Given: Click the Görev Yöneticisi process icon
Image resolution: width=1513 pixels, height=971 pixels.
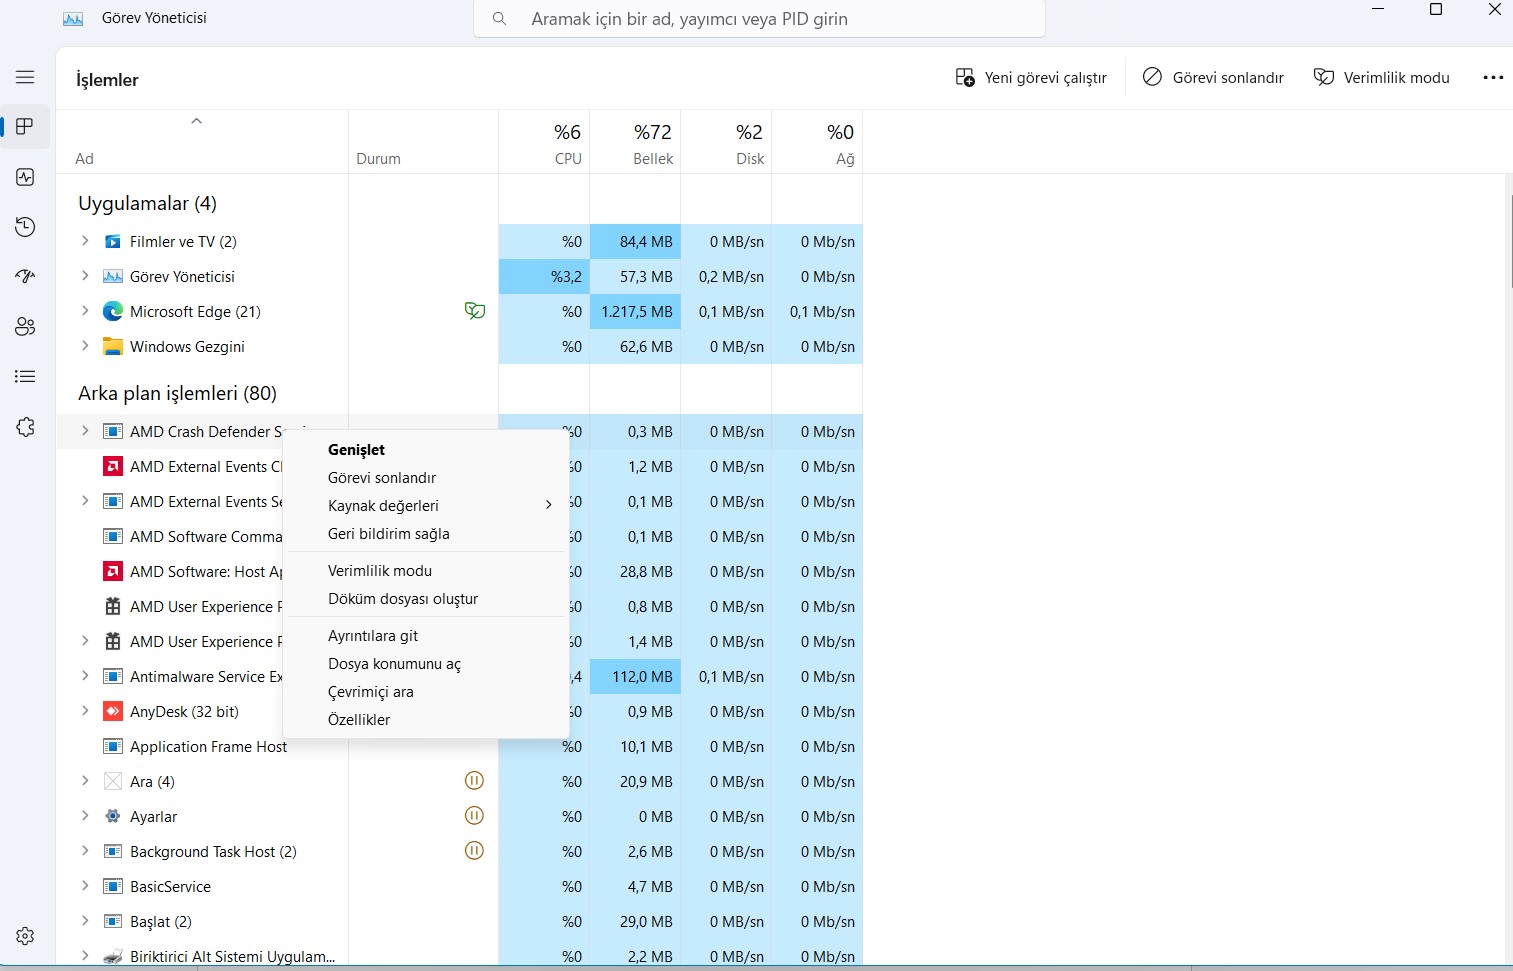Looking at the screenshot, I should tap(113, 277).
